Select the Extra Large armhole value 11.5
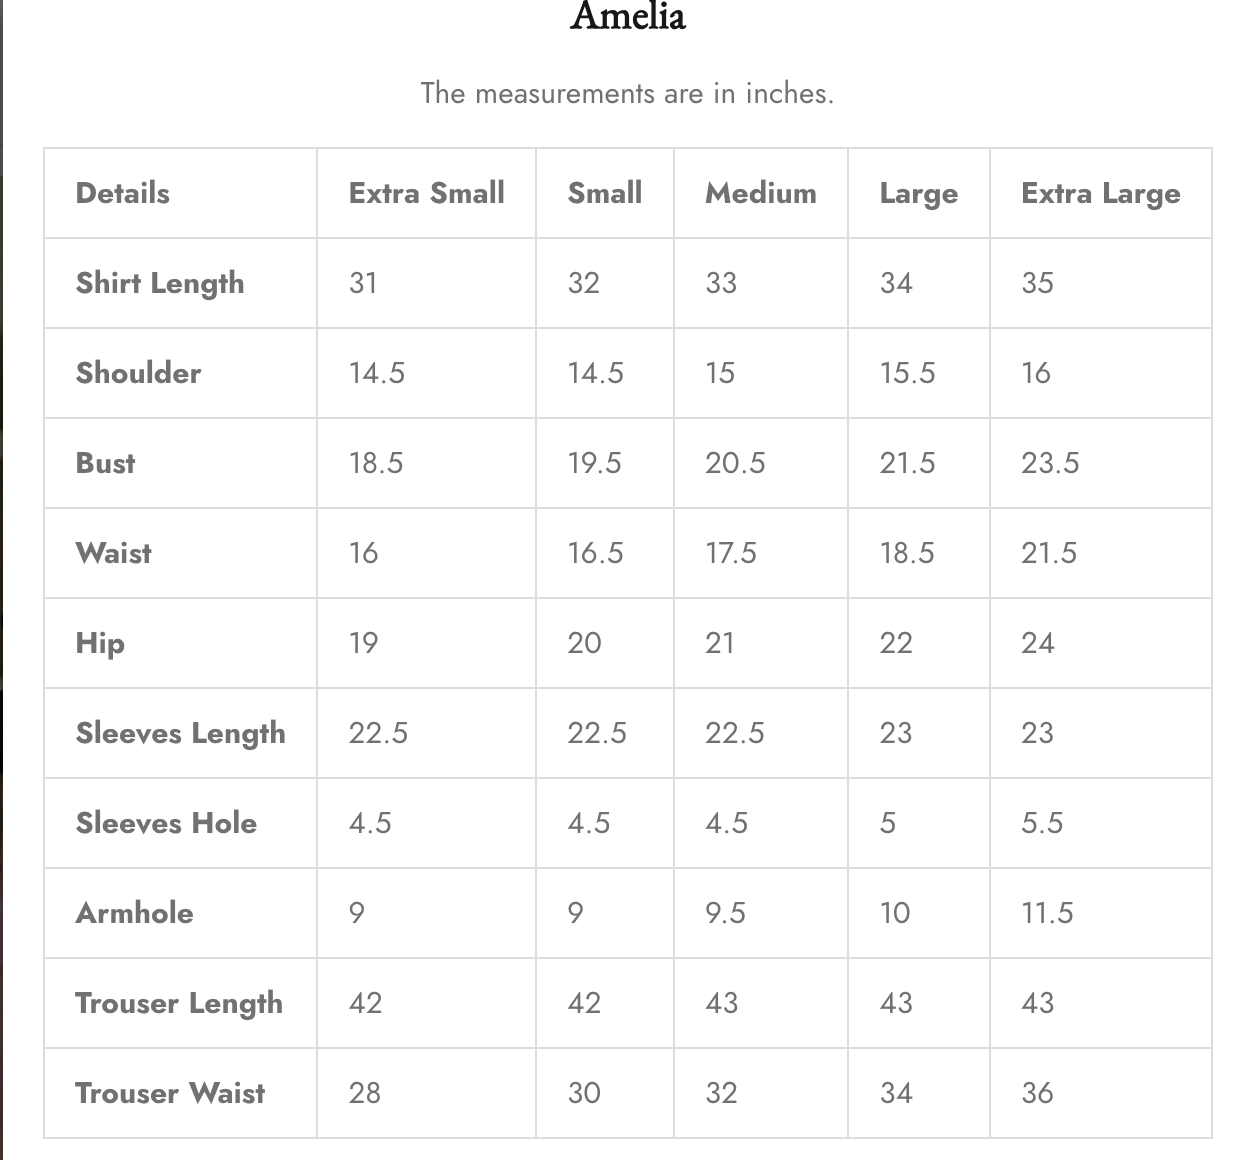This screenshot has width=1253, height=1160. (1047, 913)
